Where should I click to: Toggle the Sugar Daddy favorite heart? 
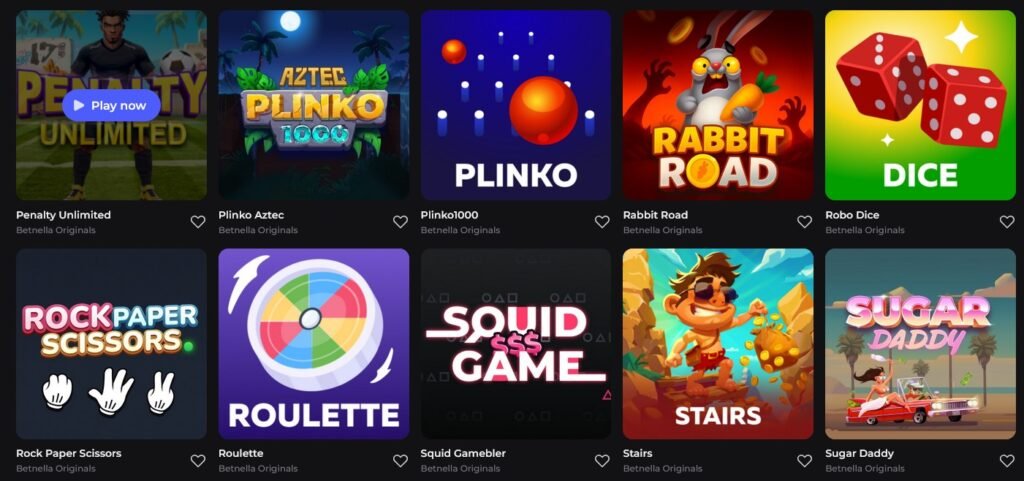(1007, 461)
